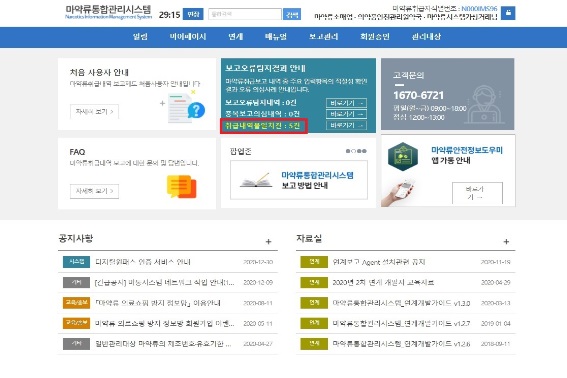
Task: Click the 마약류통합관리시스템 logo
Action: 108,12
